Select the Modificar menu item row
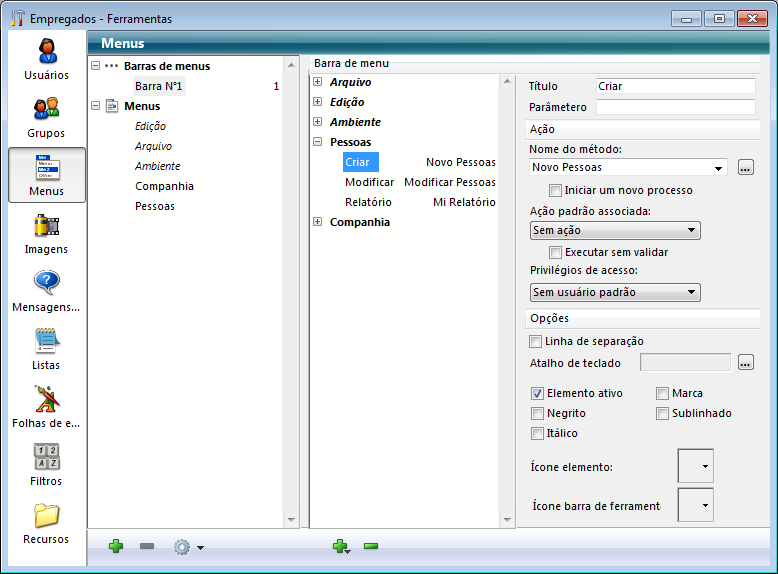 coord(369,182)
